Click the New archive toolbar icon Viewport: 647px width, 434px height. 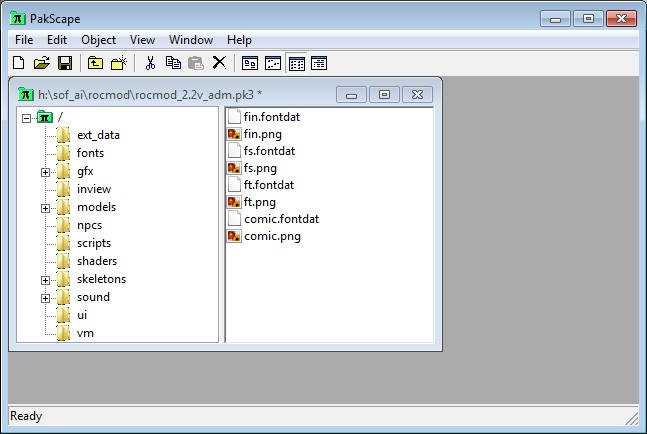18,63
